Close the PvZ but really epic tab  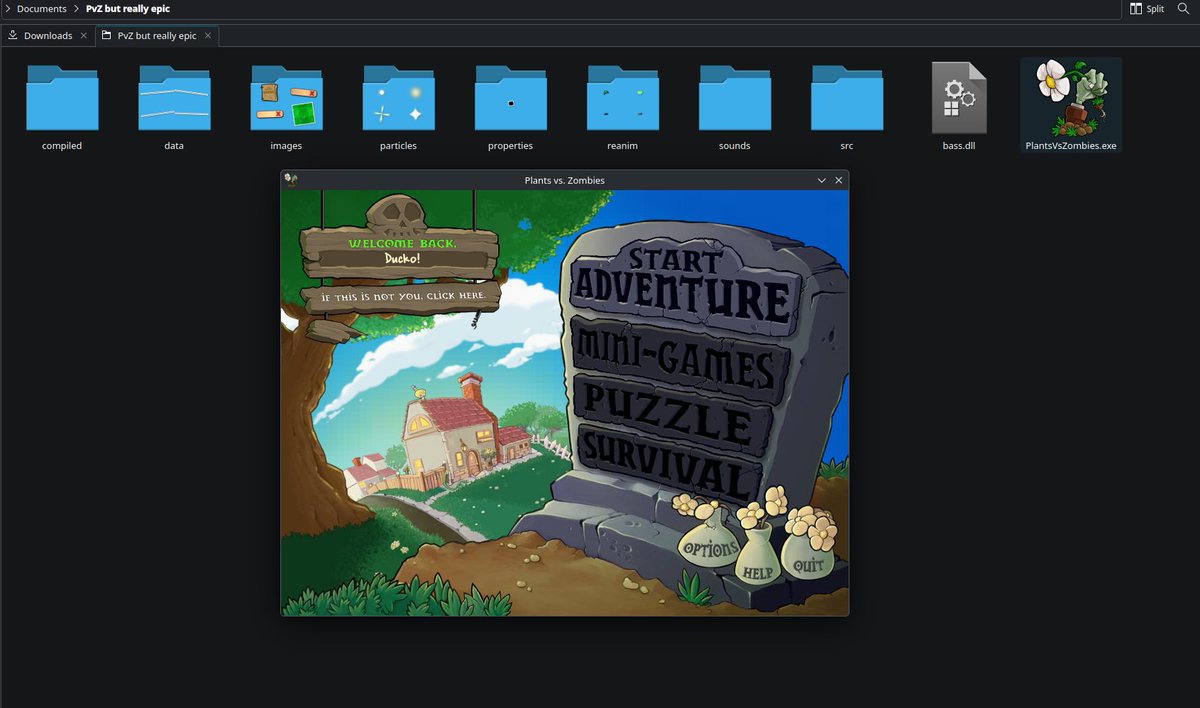pos(208,36)
